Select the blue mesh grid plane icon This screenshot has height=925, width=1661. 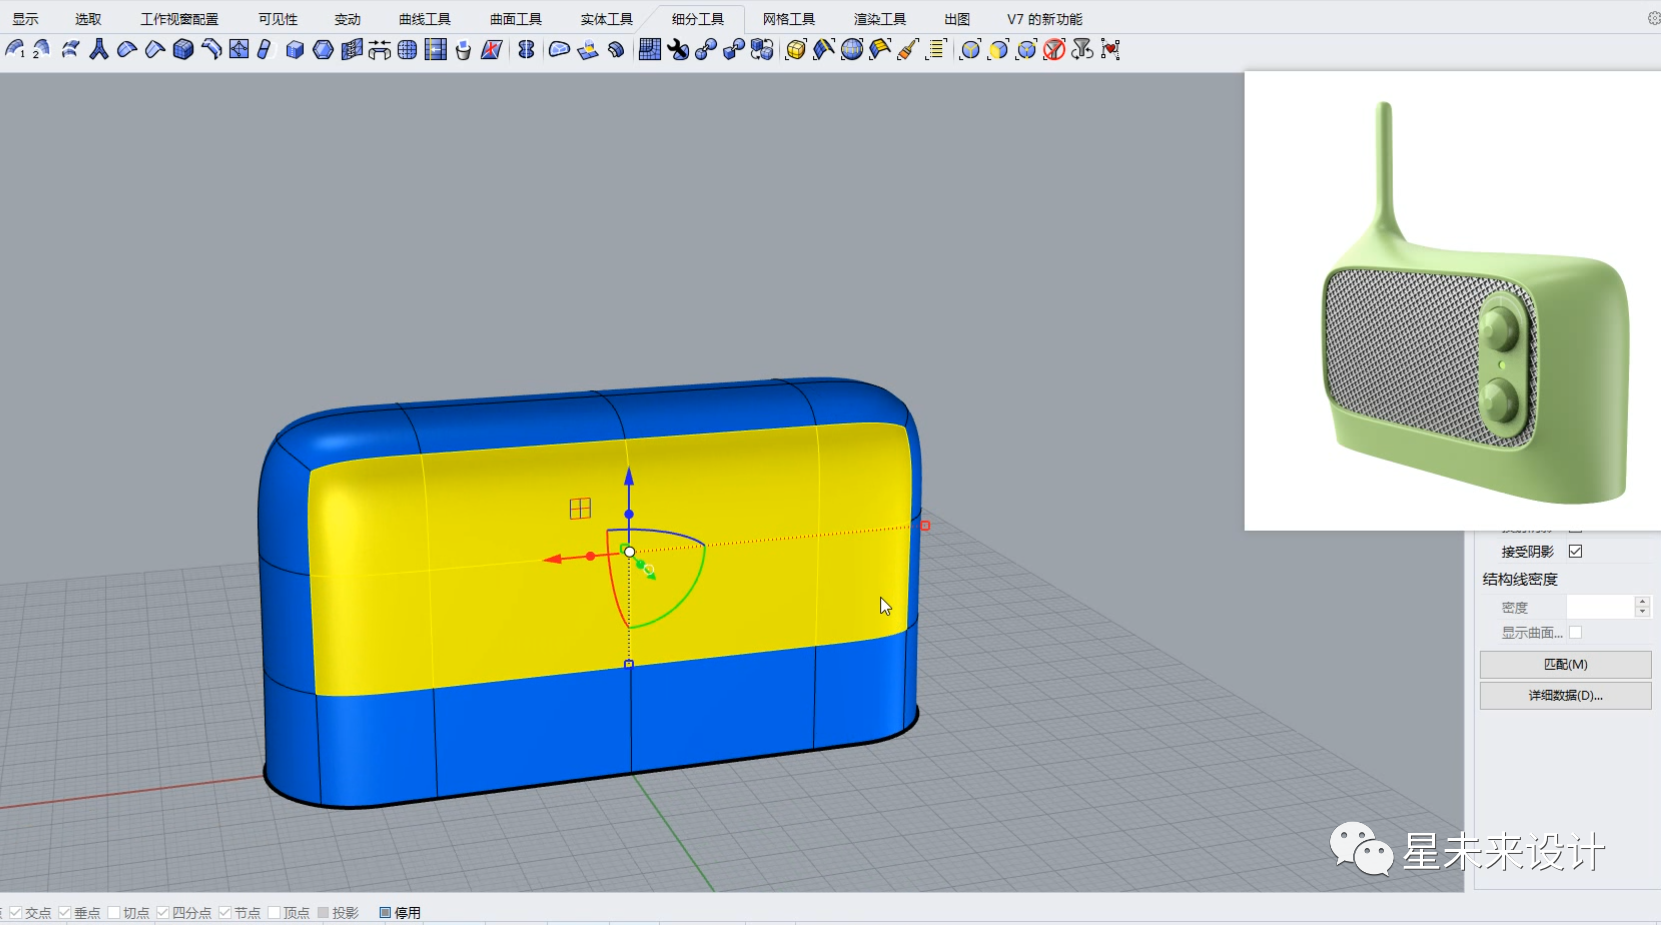click(x=650, y=49)
